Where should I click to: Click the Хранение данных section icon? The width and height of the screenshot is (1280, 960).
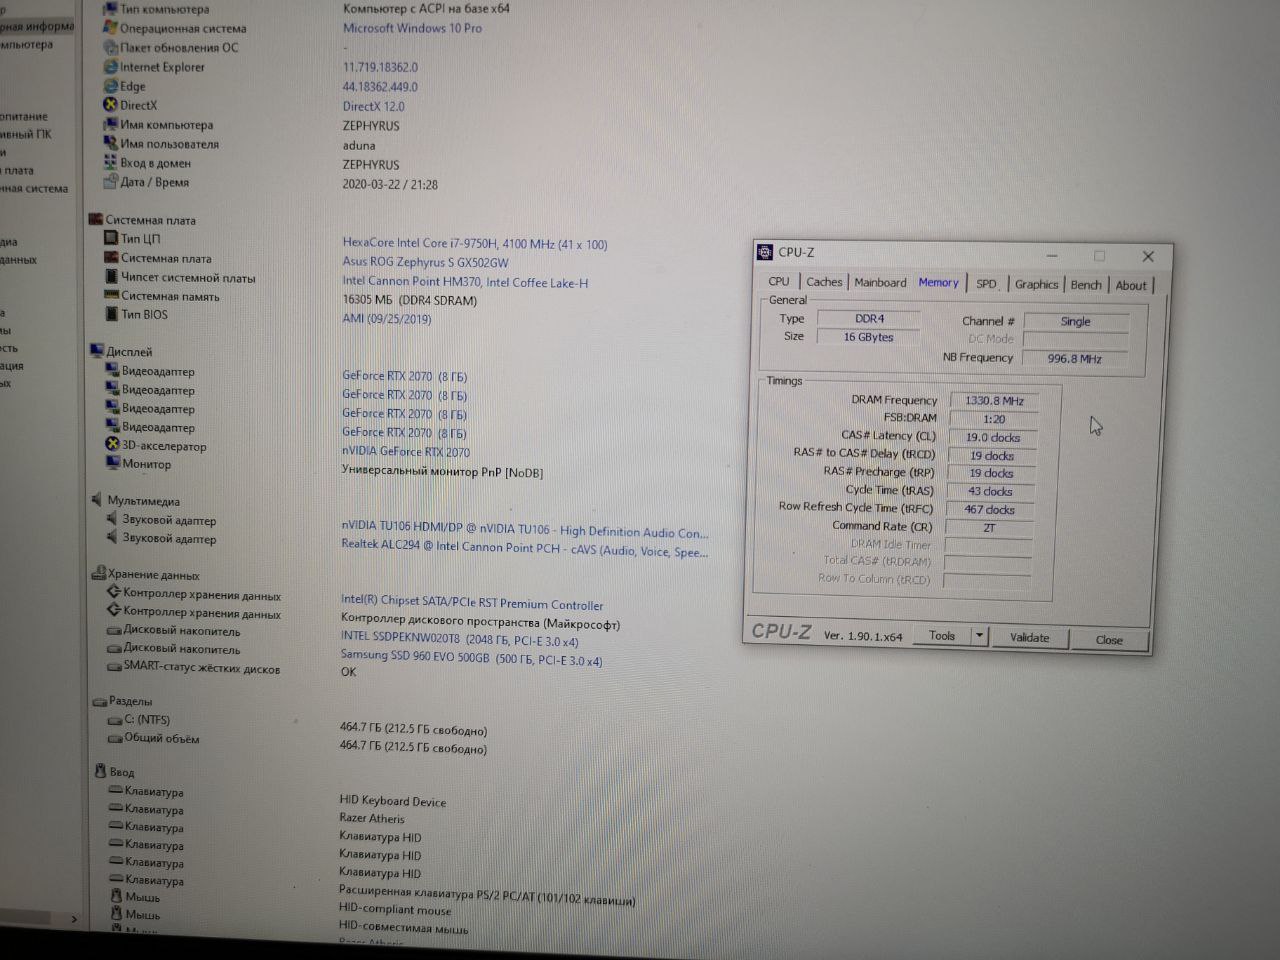98,574
